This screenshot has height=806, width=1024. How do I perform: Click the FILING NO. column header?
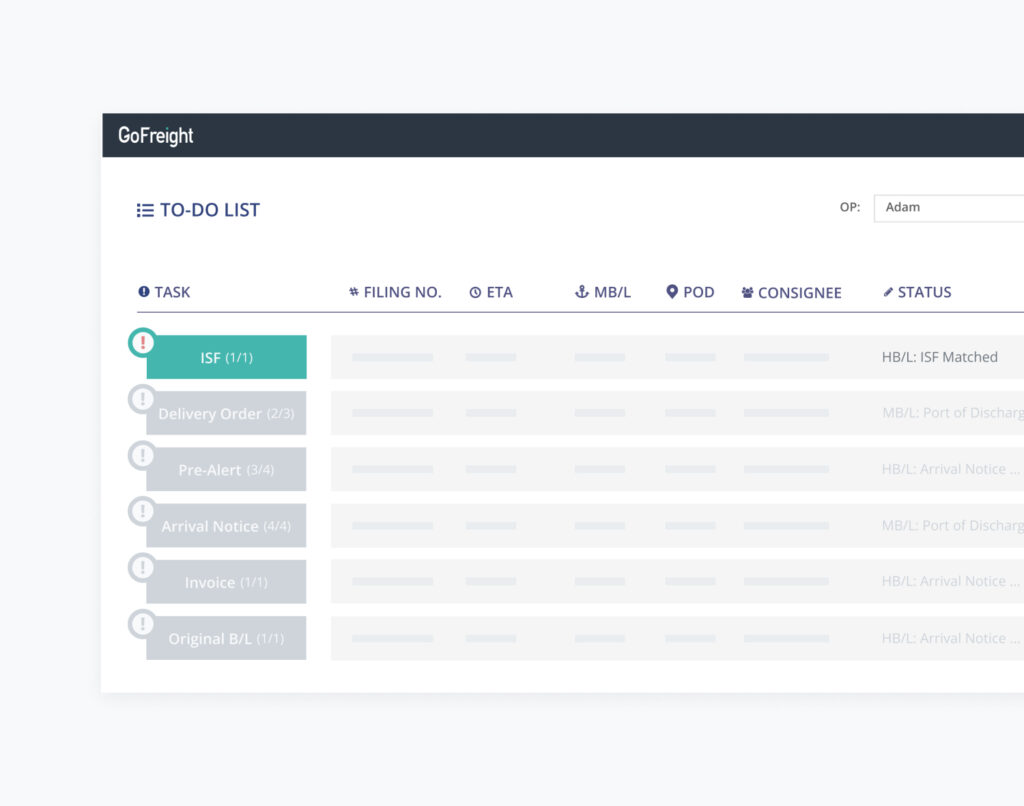[x=395, y=292]
